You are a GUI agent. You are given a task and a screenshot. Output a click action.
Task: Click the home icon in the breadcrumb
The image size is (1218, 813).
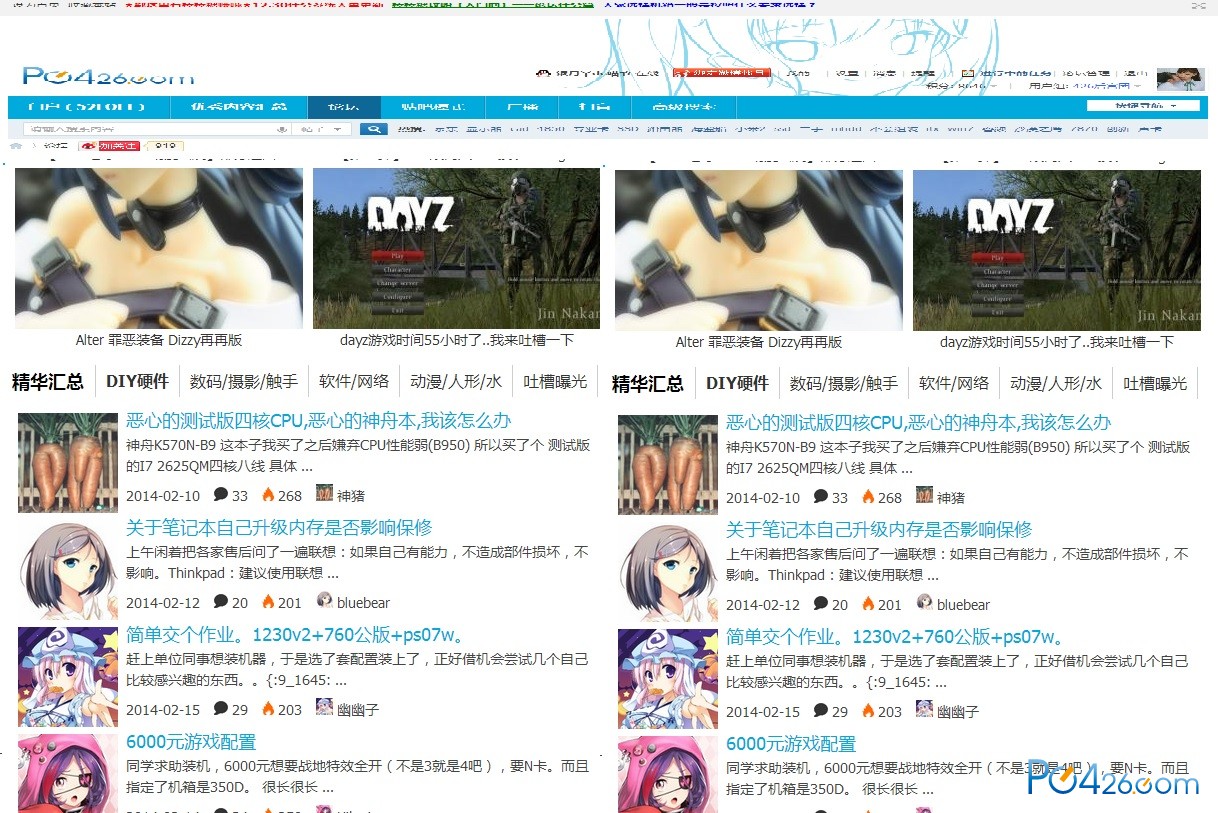click(16, 146)
